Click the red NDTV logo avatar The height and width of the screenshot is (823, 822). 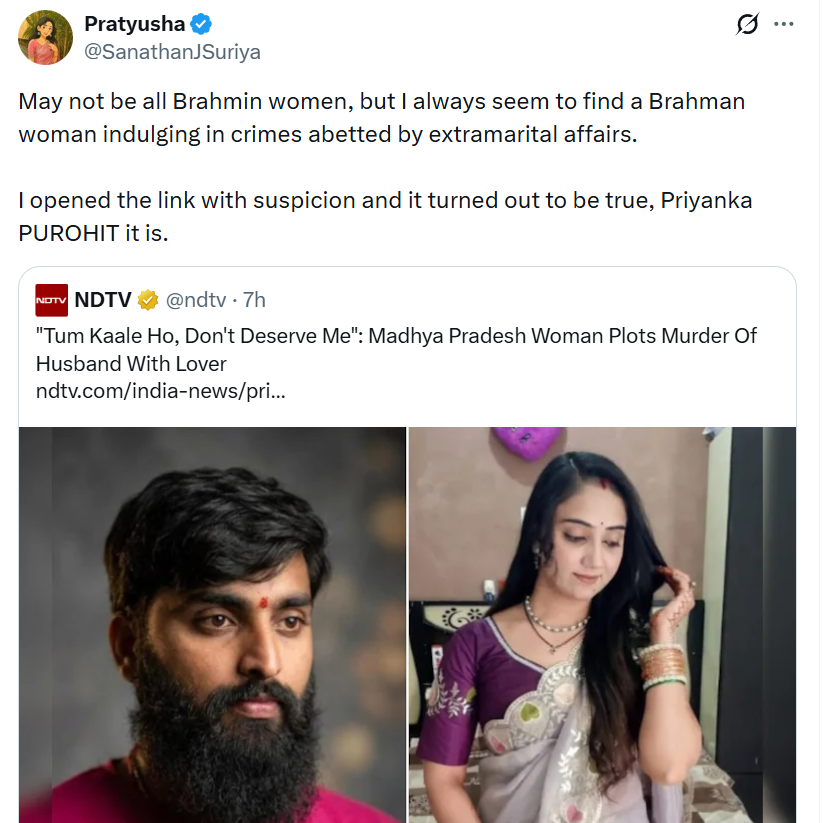point(51,299)
